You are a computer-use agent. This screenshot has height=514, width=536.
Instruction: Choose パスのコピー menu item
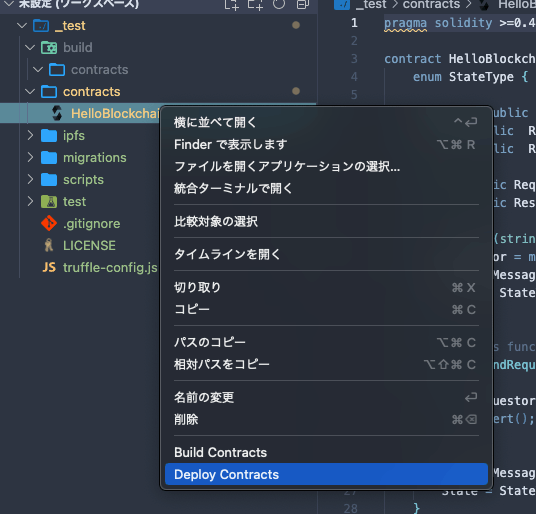click(x=326, y=342)
